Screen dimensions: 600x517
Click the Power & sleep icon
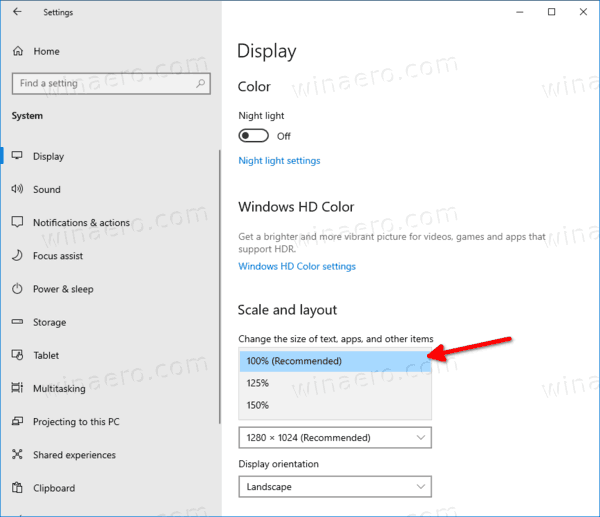pos(17,289)
